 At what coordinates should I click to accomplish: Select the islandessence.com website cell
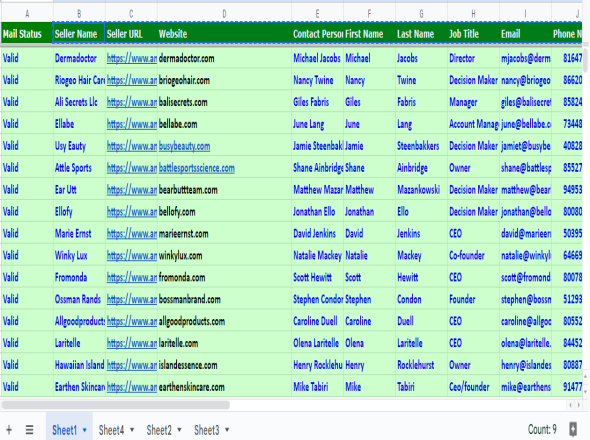224,364
